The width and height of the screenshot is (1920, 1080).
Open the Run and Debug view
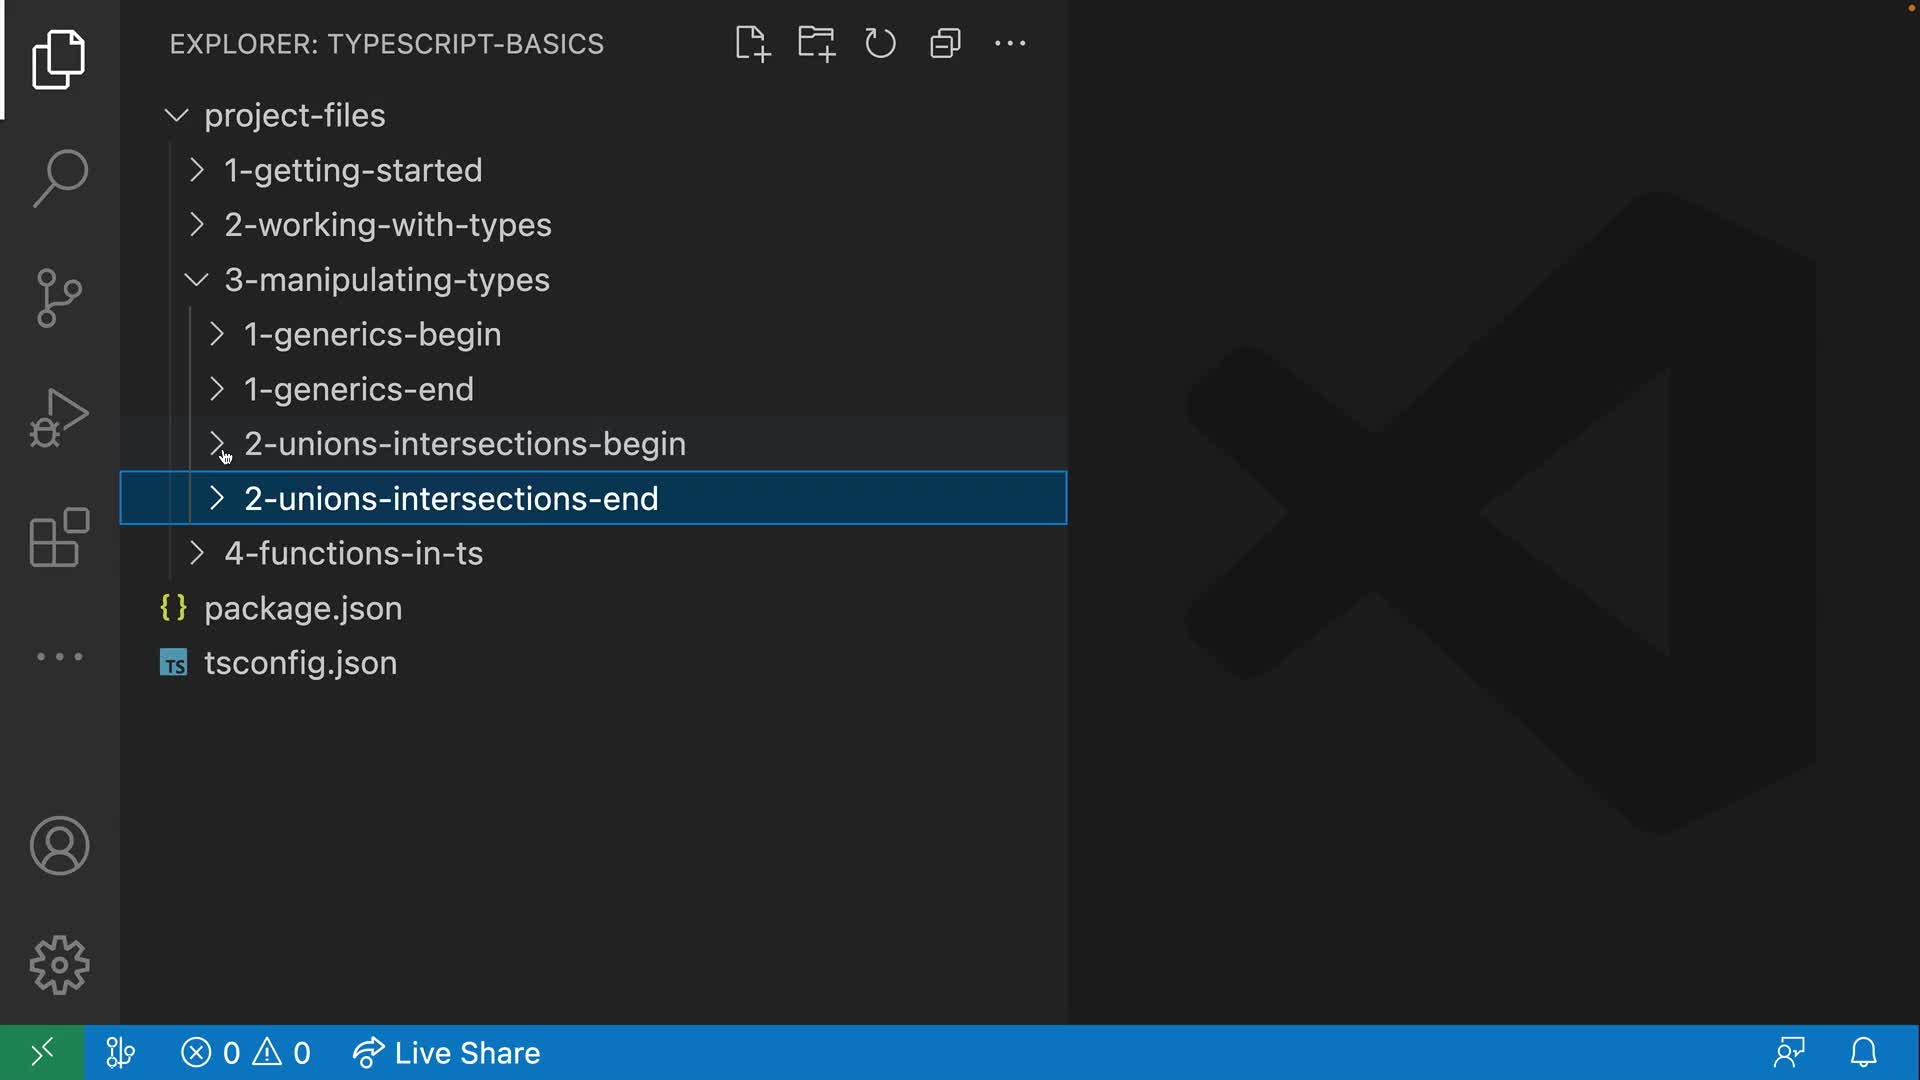(57, 418)
